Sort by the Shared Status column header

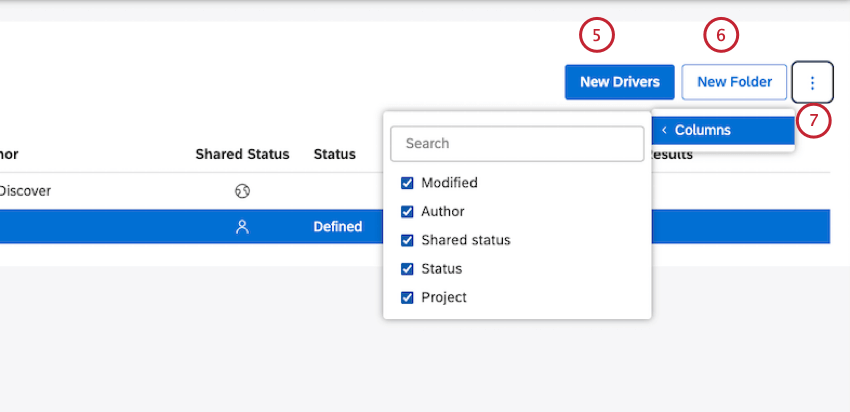click(242, 154)
